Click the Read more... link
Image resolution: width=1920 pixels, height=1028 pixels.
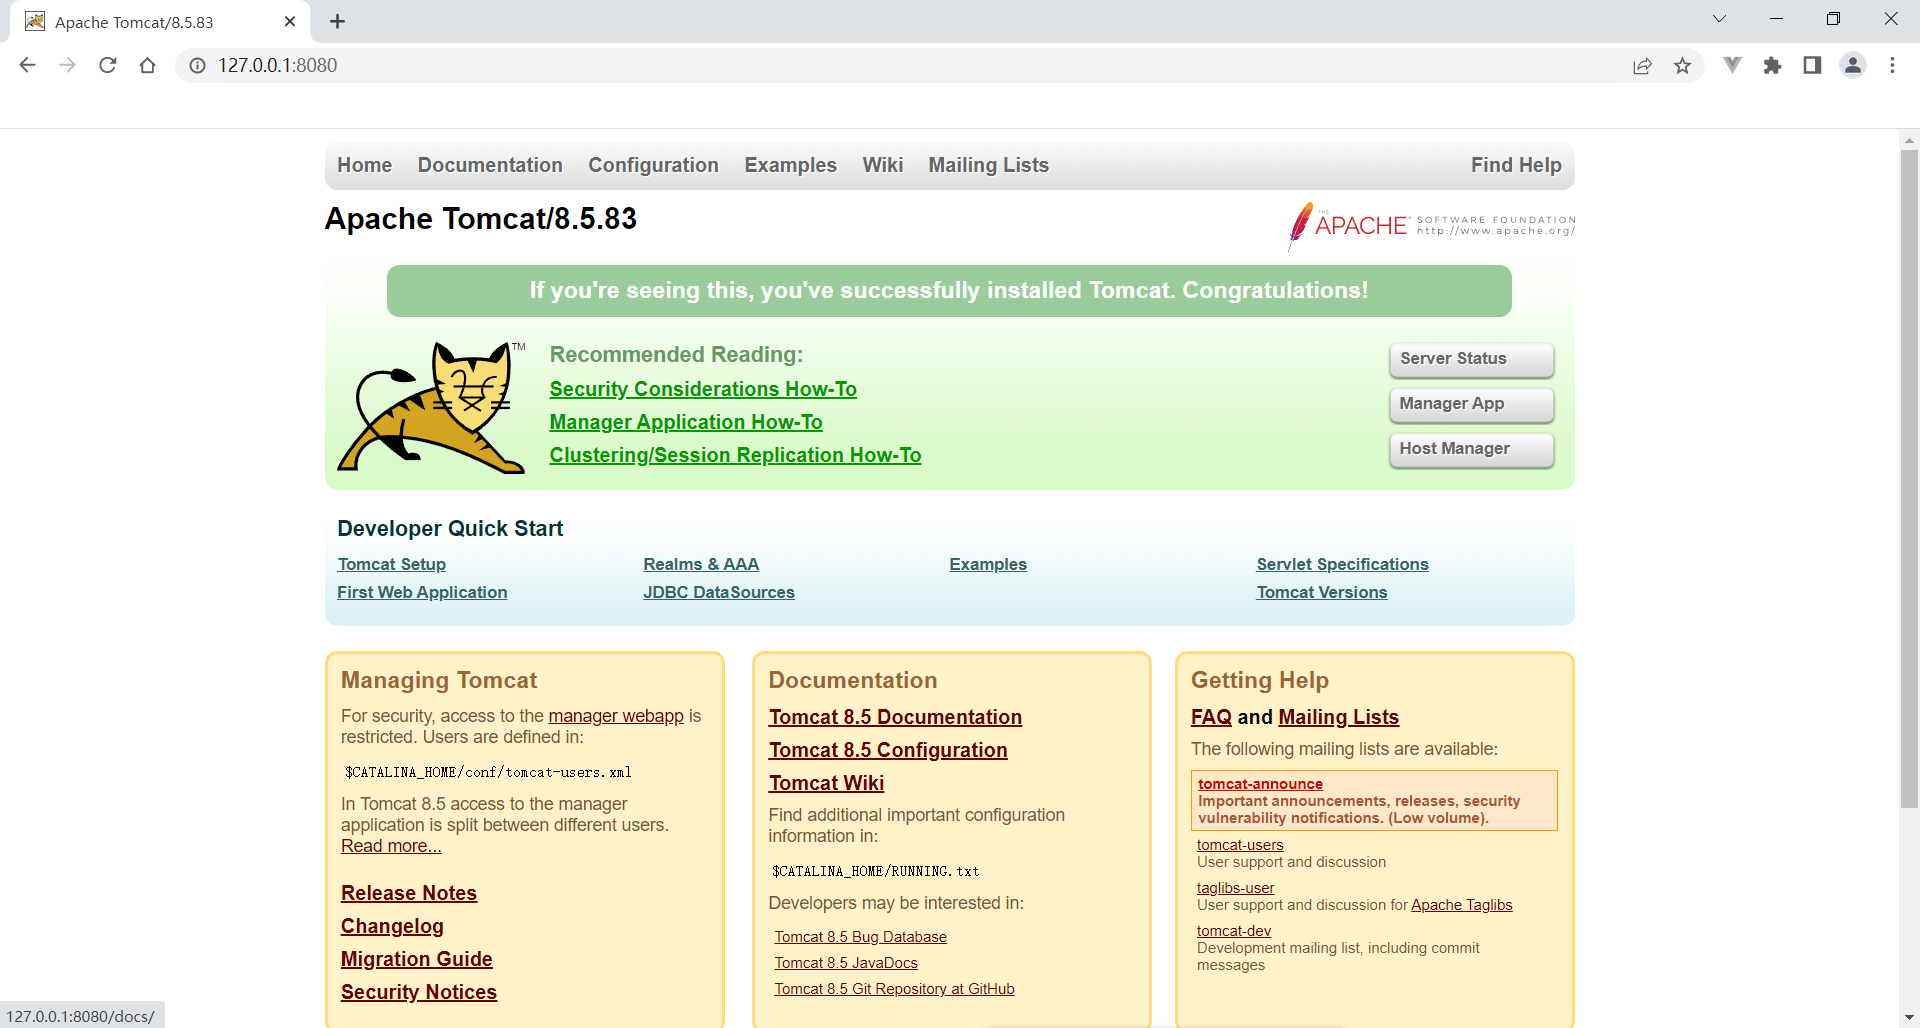click(391, 846)
